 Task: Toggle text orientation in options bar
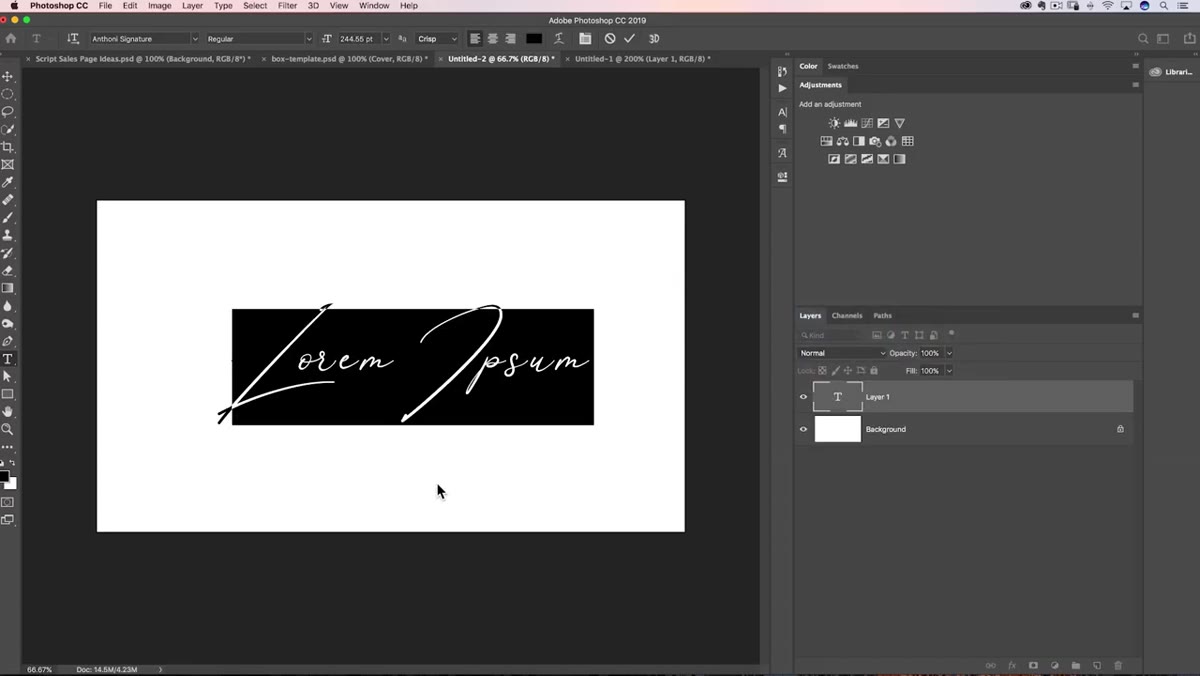[73, 39]
